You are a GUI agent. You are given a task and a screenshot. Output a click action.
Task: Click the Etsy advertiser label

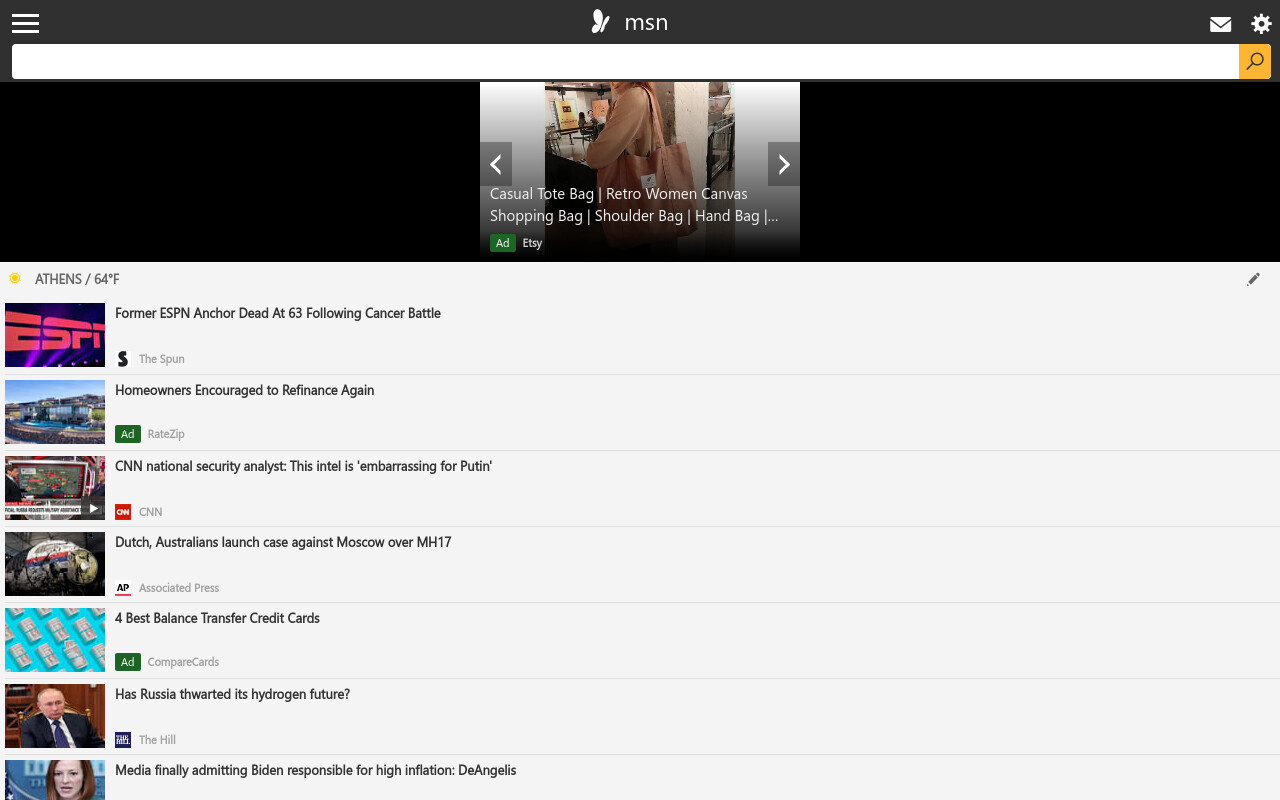[532, 243]
